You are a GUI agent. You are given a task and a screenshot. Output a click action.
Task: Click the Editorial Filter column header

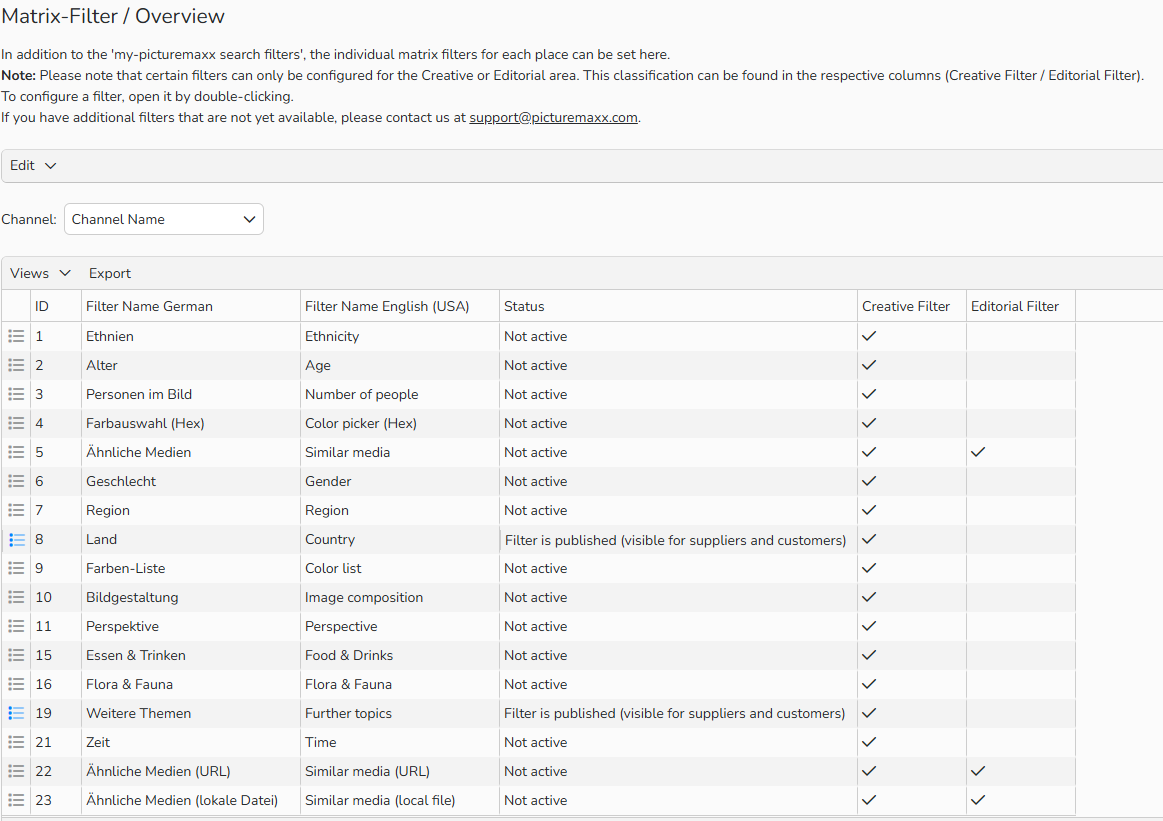[x=1021, y=306]
